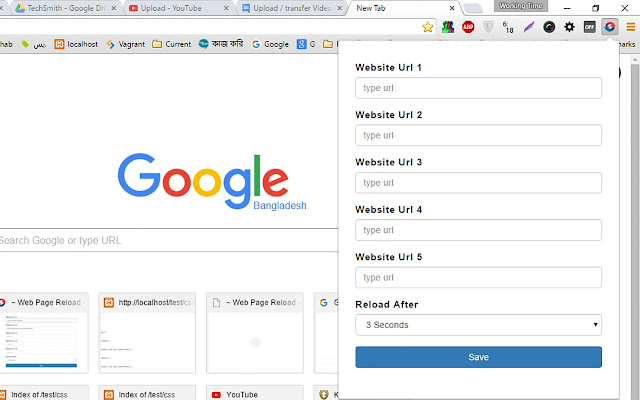Click the Google search box
640x400 pixels.
(167, 240)
